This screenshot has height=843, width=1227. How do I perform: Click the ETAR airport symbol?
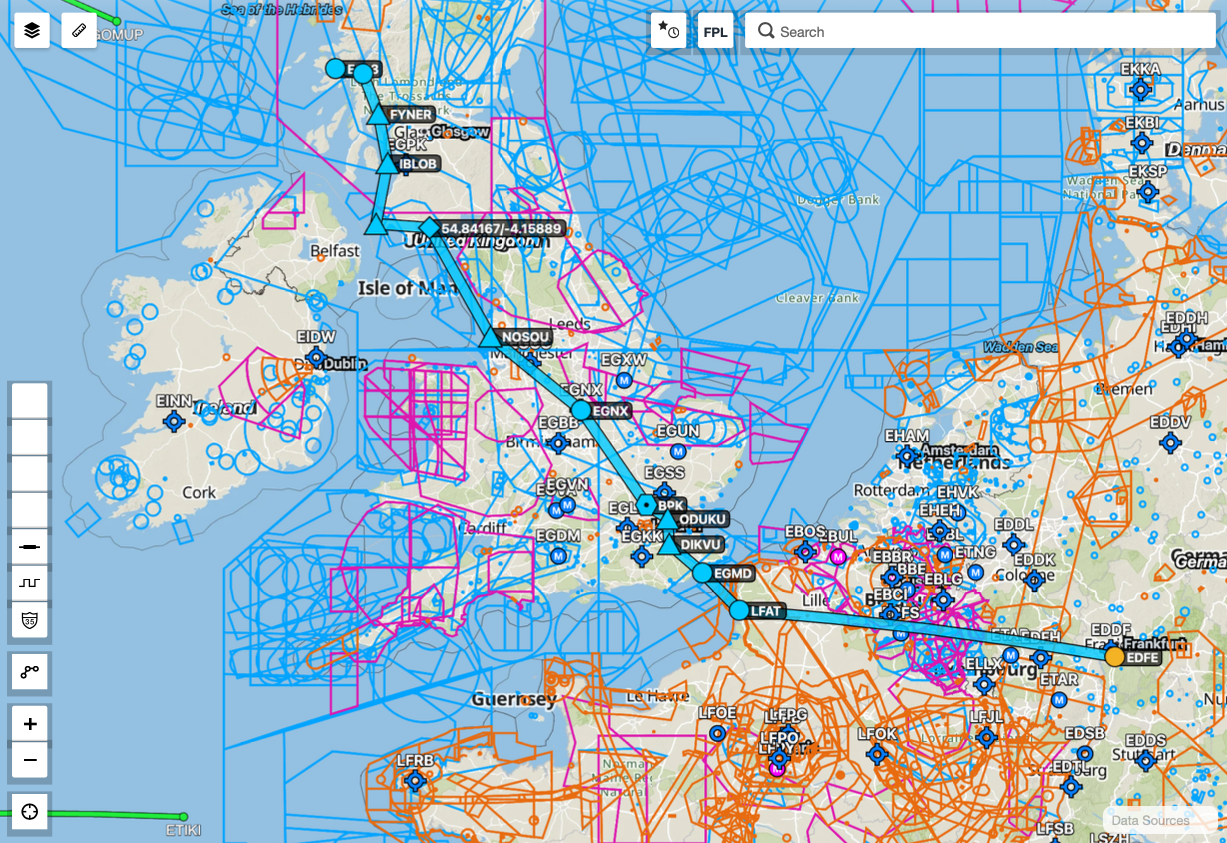1059,699
